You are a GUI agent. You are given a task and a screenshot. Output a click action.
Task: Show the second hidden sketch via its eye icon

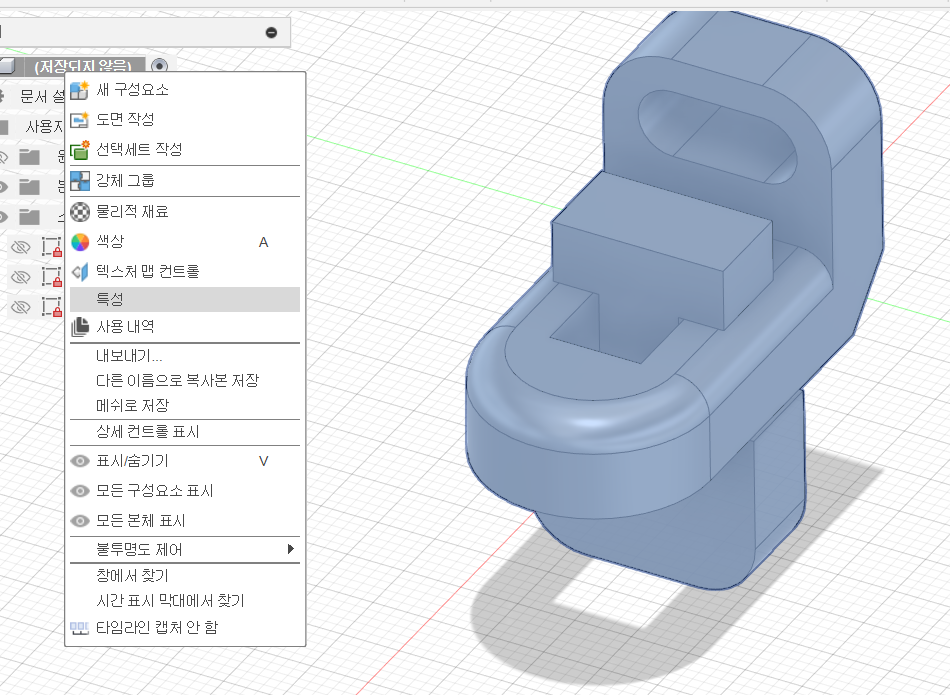pyautogui.click(x=21, y=277)
